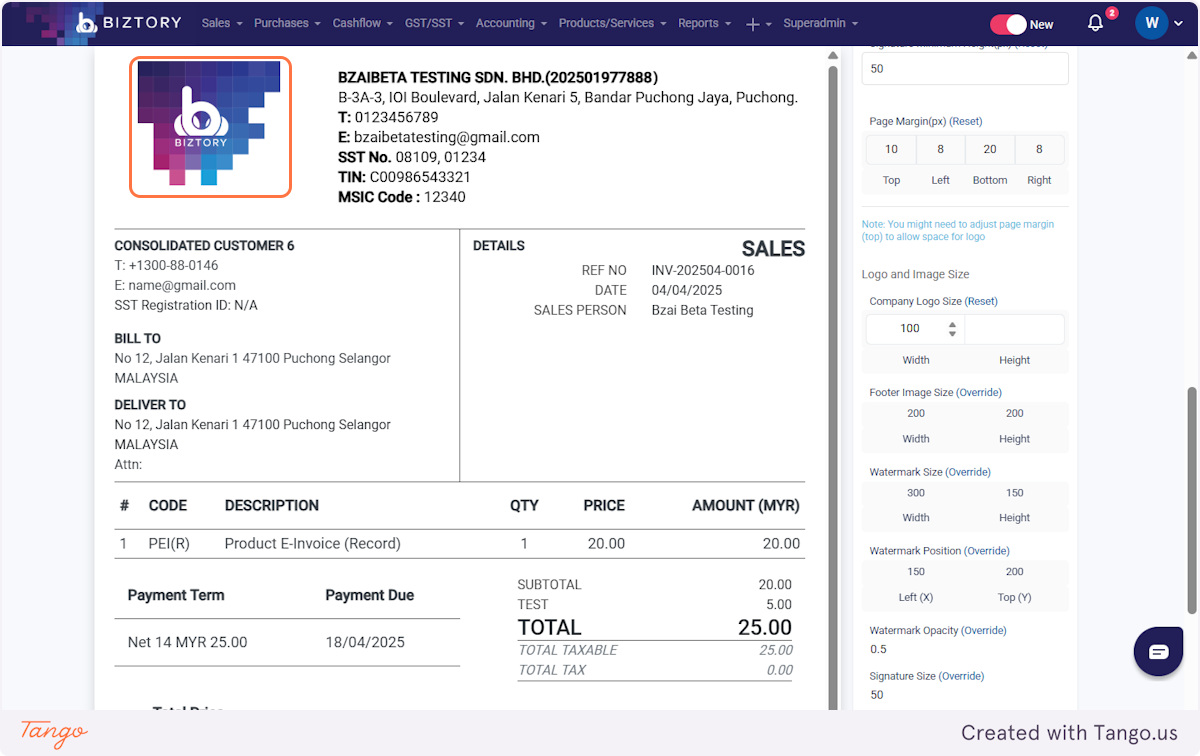
Task: Open the Sales menu
Action: click(x=222, y=23)
